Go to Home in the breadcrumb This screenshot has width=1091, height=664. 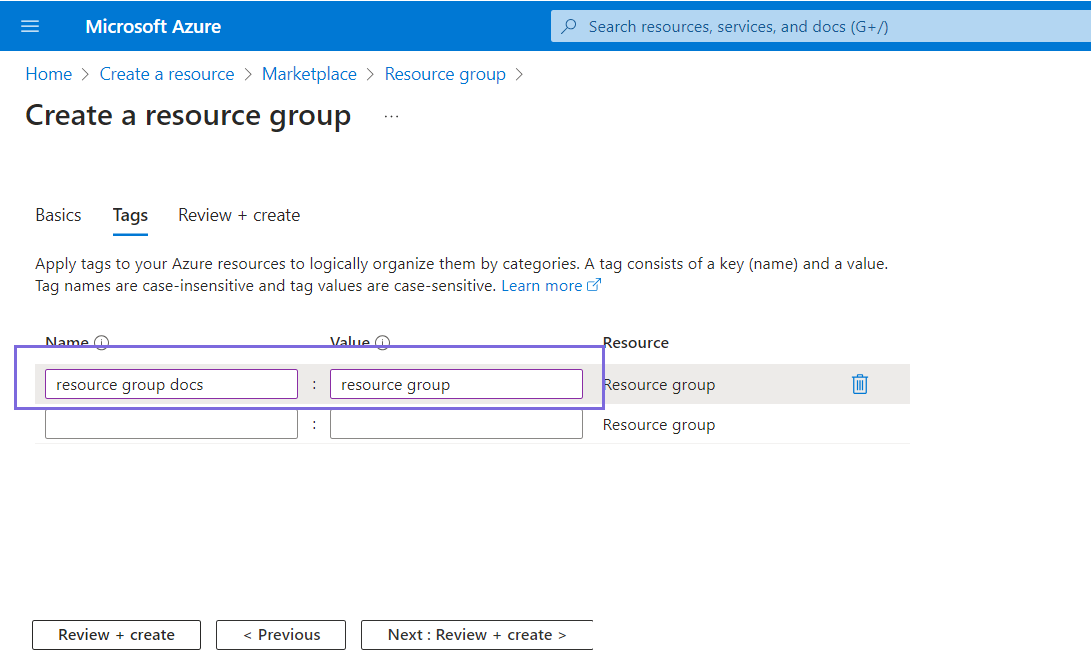point(48,74)
